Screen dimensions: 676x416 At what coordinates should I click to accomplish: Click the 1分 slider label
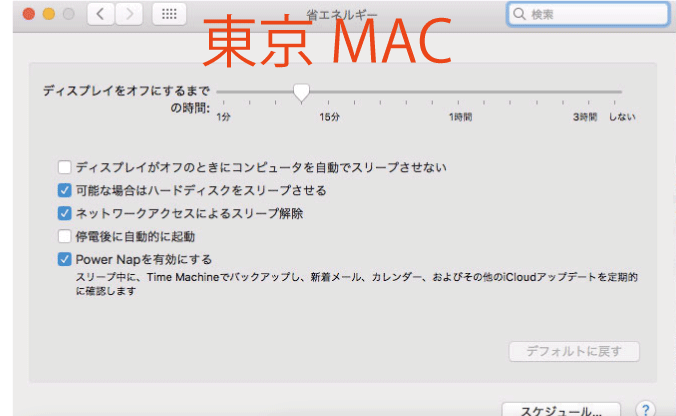click(223, 117)
